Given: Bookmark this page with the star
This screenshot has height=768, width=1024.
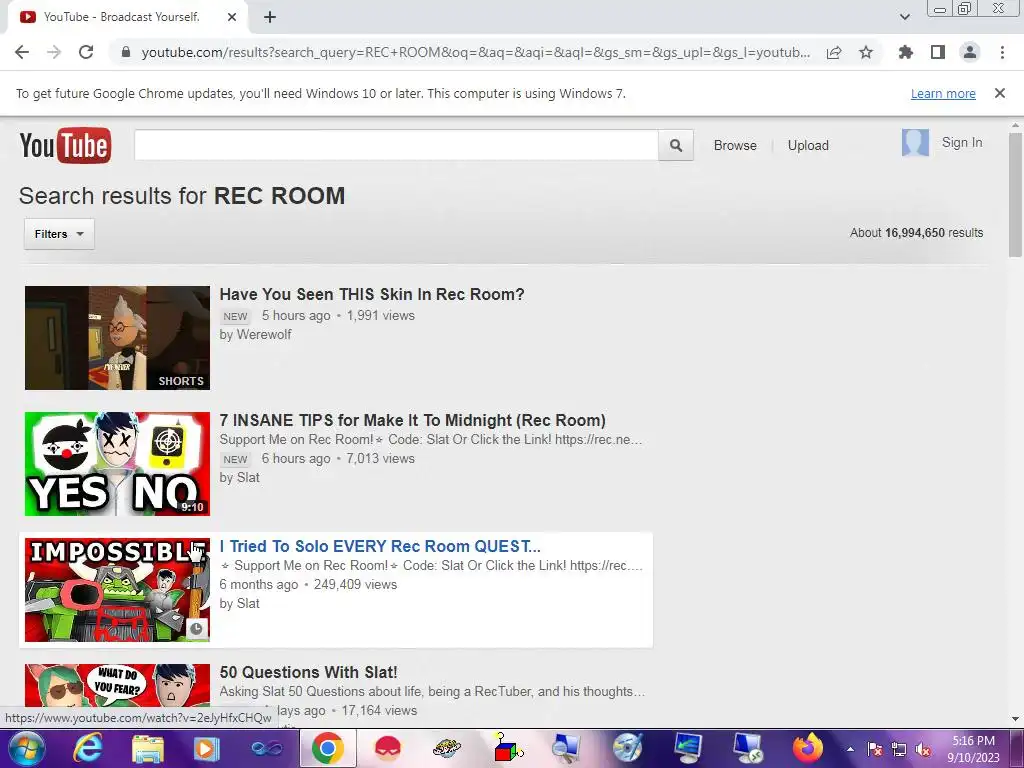Looking at the screenshot, I should tap(866, 52).
